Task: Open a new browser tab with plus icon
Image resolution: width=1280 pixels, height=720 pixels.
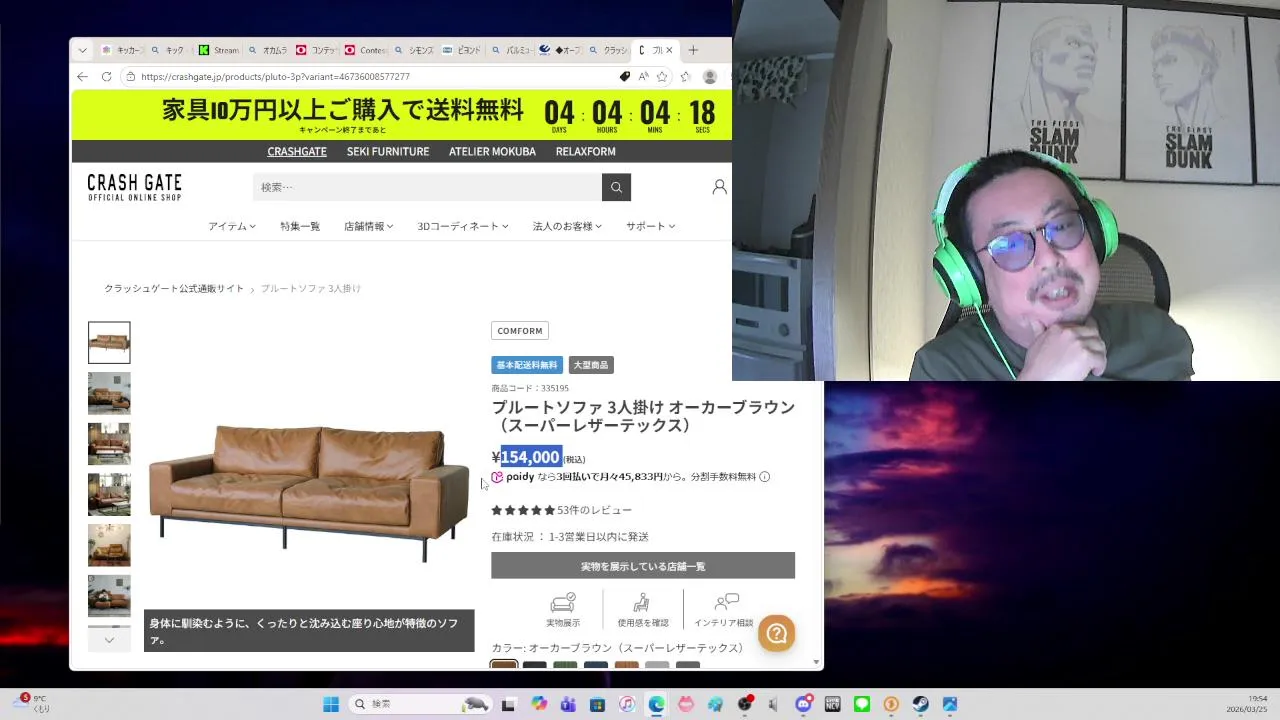Action: (693, 50)
